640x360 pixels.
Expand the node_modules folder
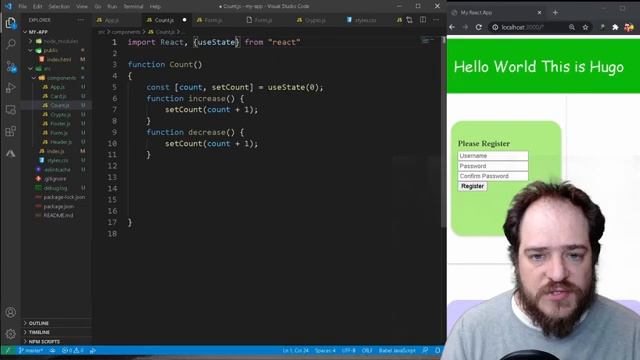click(31, 41)
